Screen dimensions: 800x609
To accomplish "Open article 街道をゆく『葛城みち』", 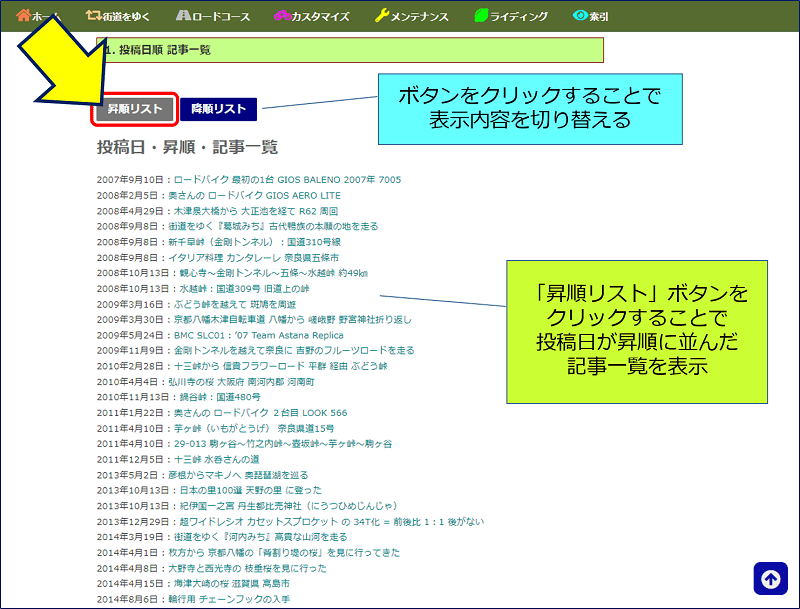I will tap(273, 226).
